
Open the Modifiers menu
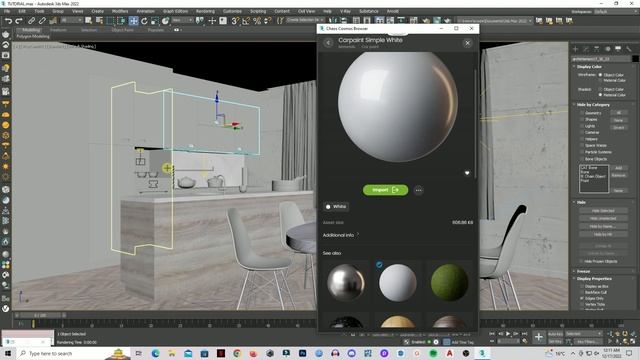coord(120,11)
